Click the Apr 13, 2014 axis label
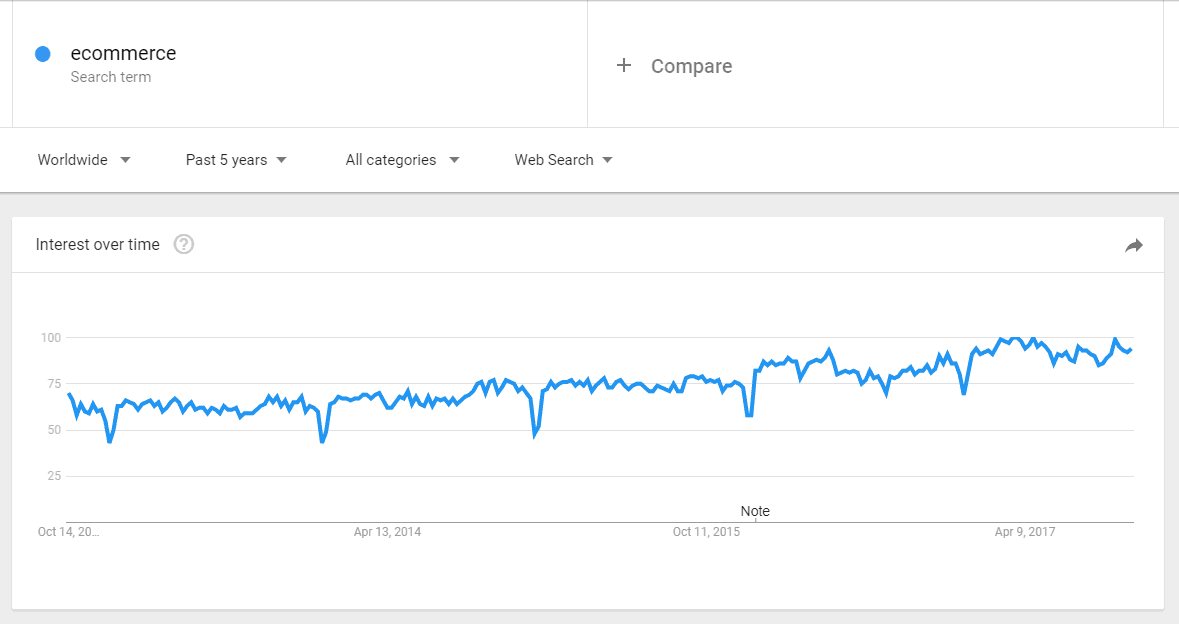The height and width of the screenshot is (624, 1179). coord(387,532)
